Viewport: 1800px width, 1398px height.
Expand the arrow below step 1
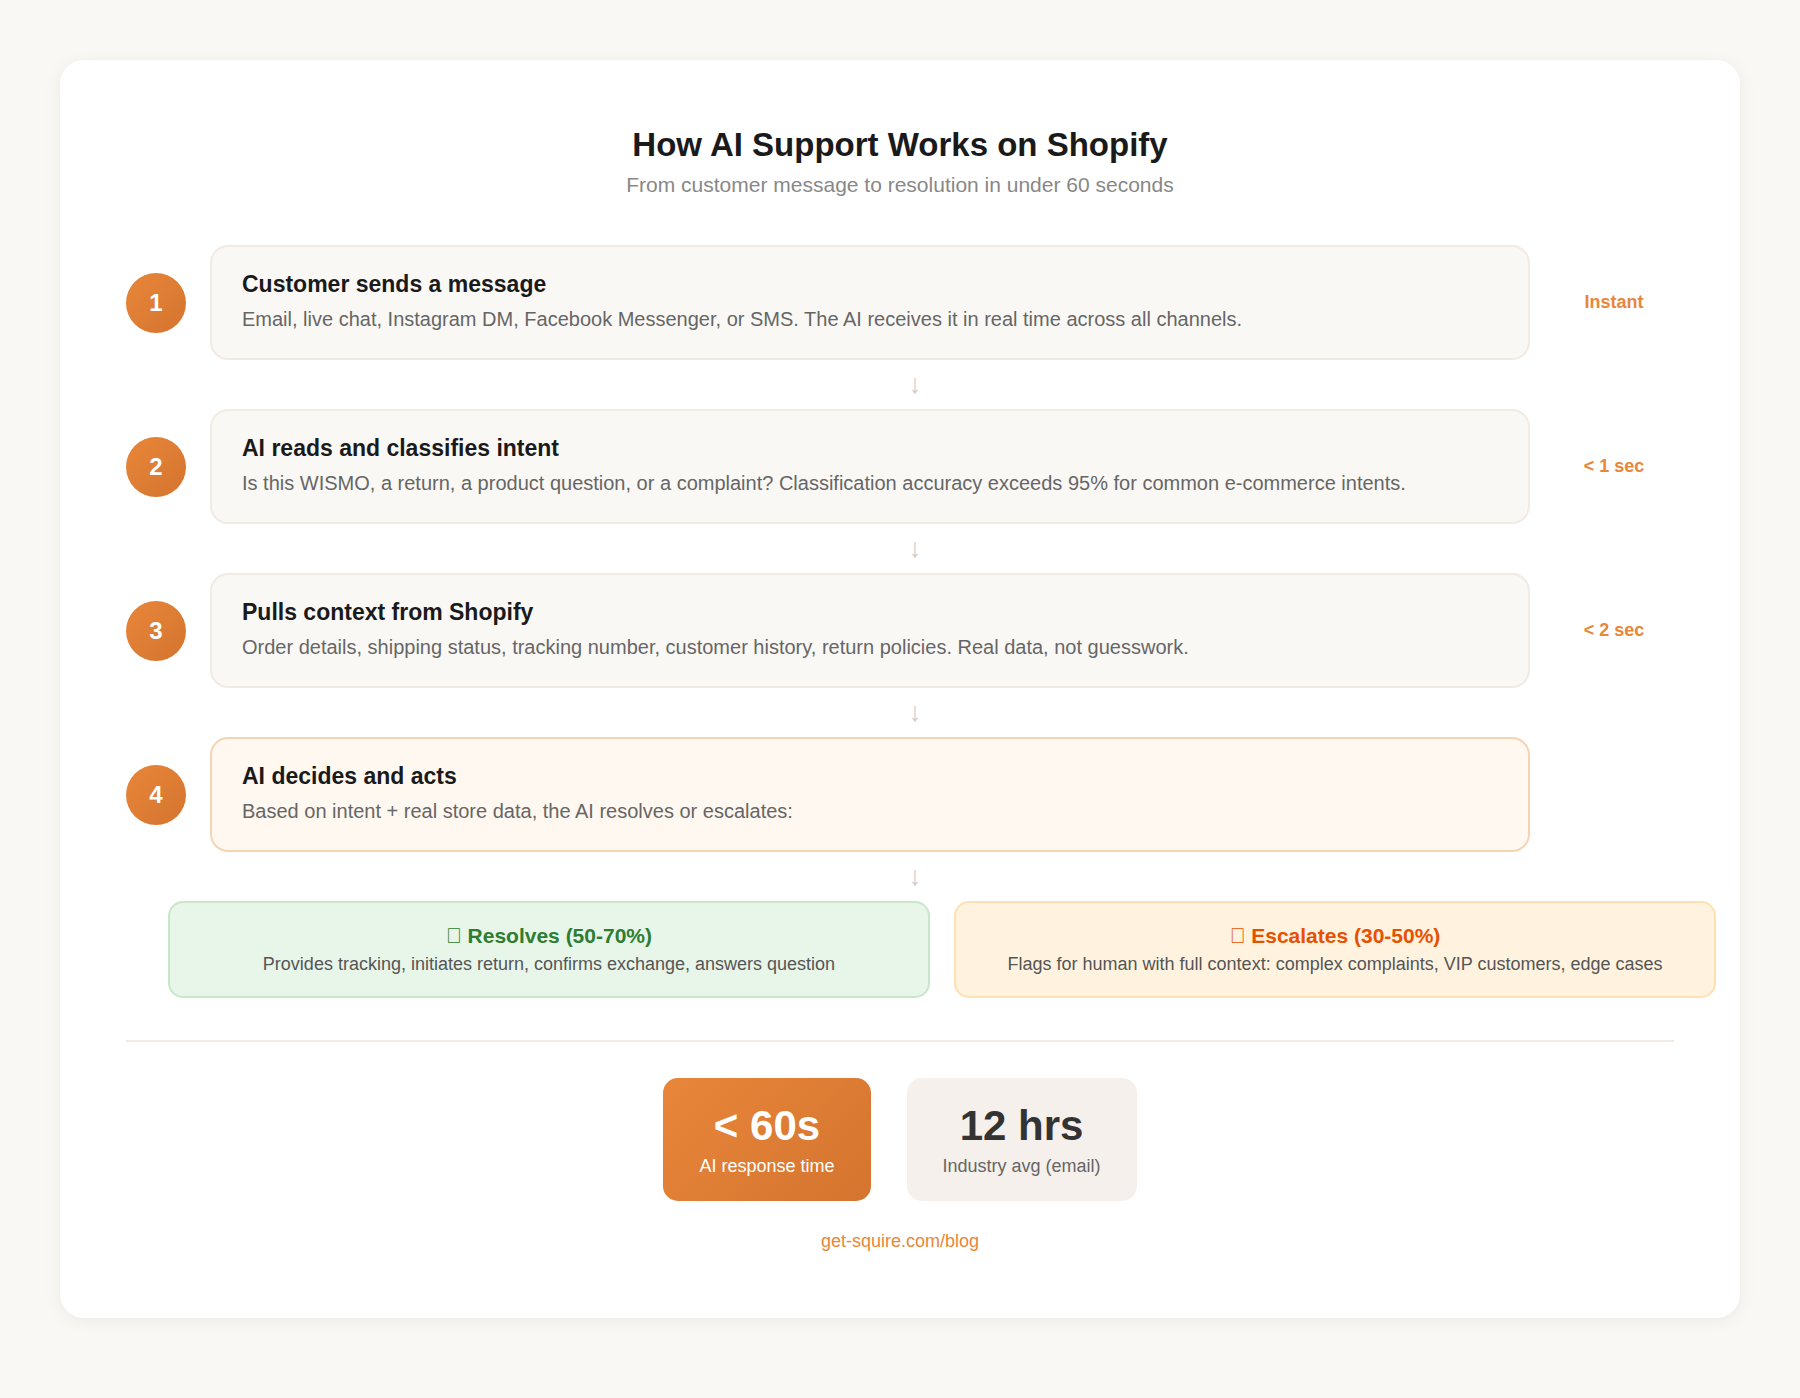[913, 385]
